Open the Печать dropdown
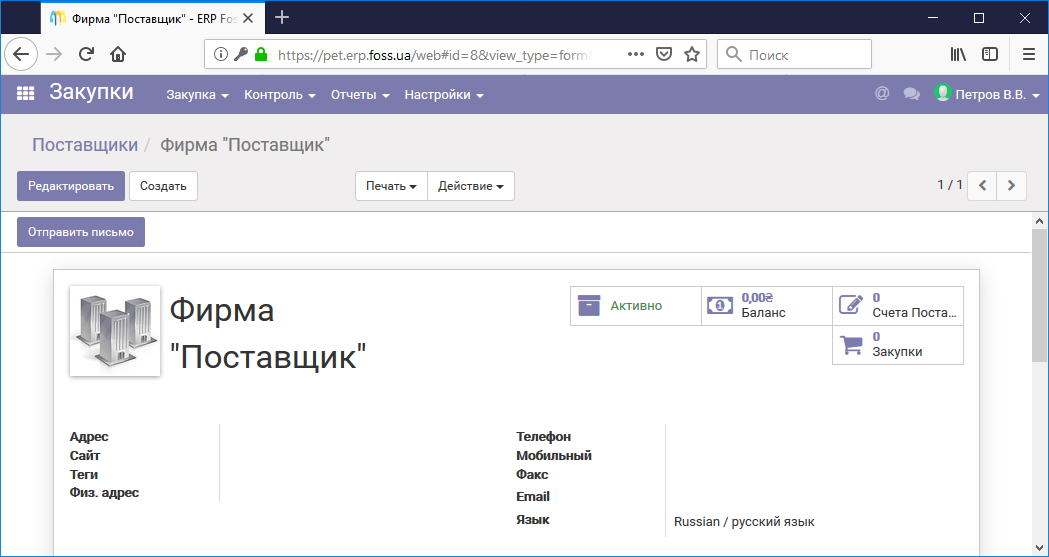Image resolution: width=1049 pixels, height=557 pixels. (391, 186)
